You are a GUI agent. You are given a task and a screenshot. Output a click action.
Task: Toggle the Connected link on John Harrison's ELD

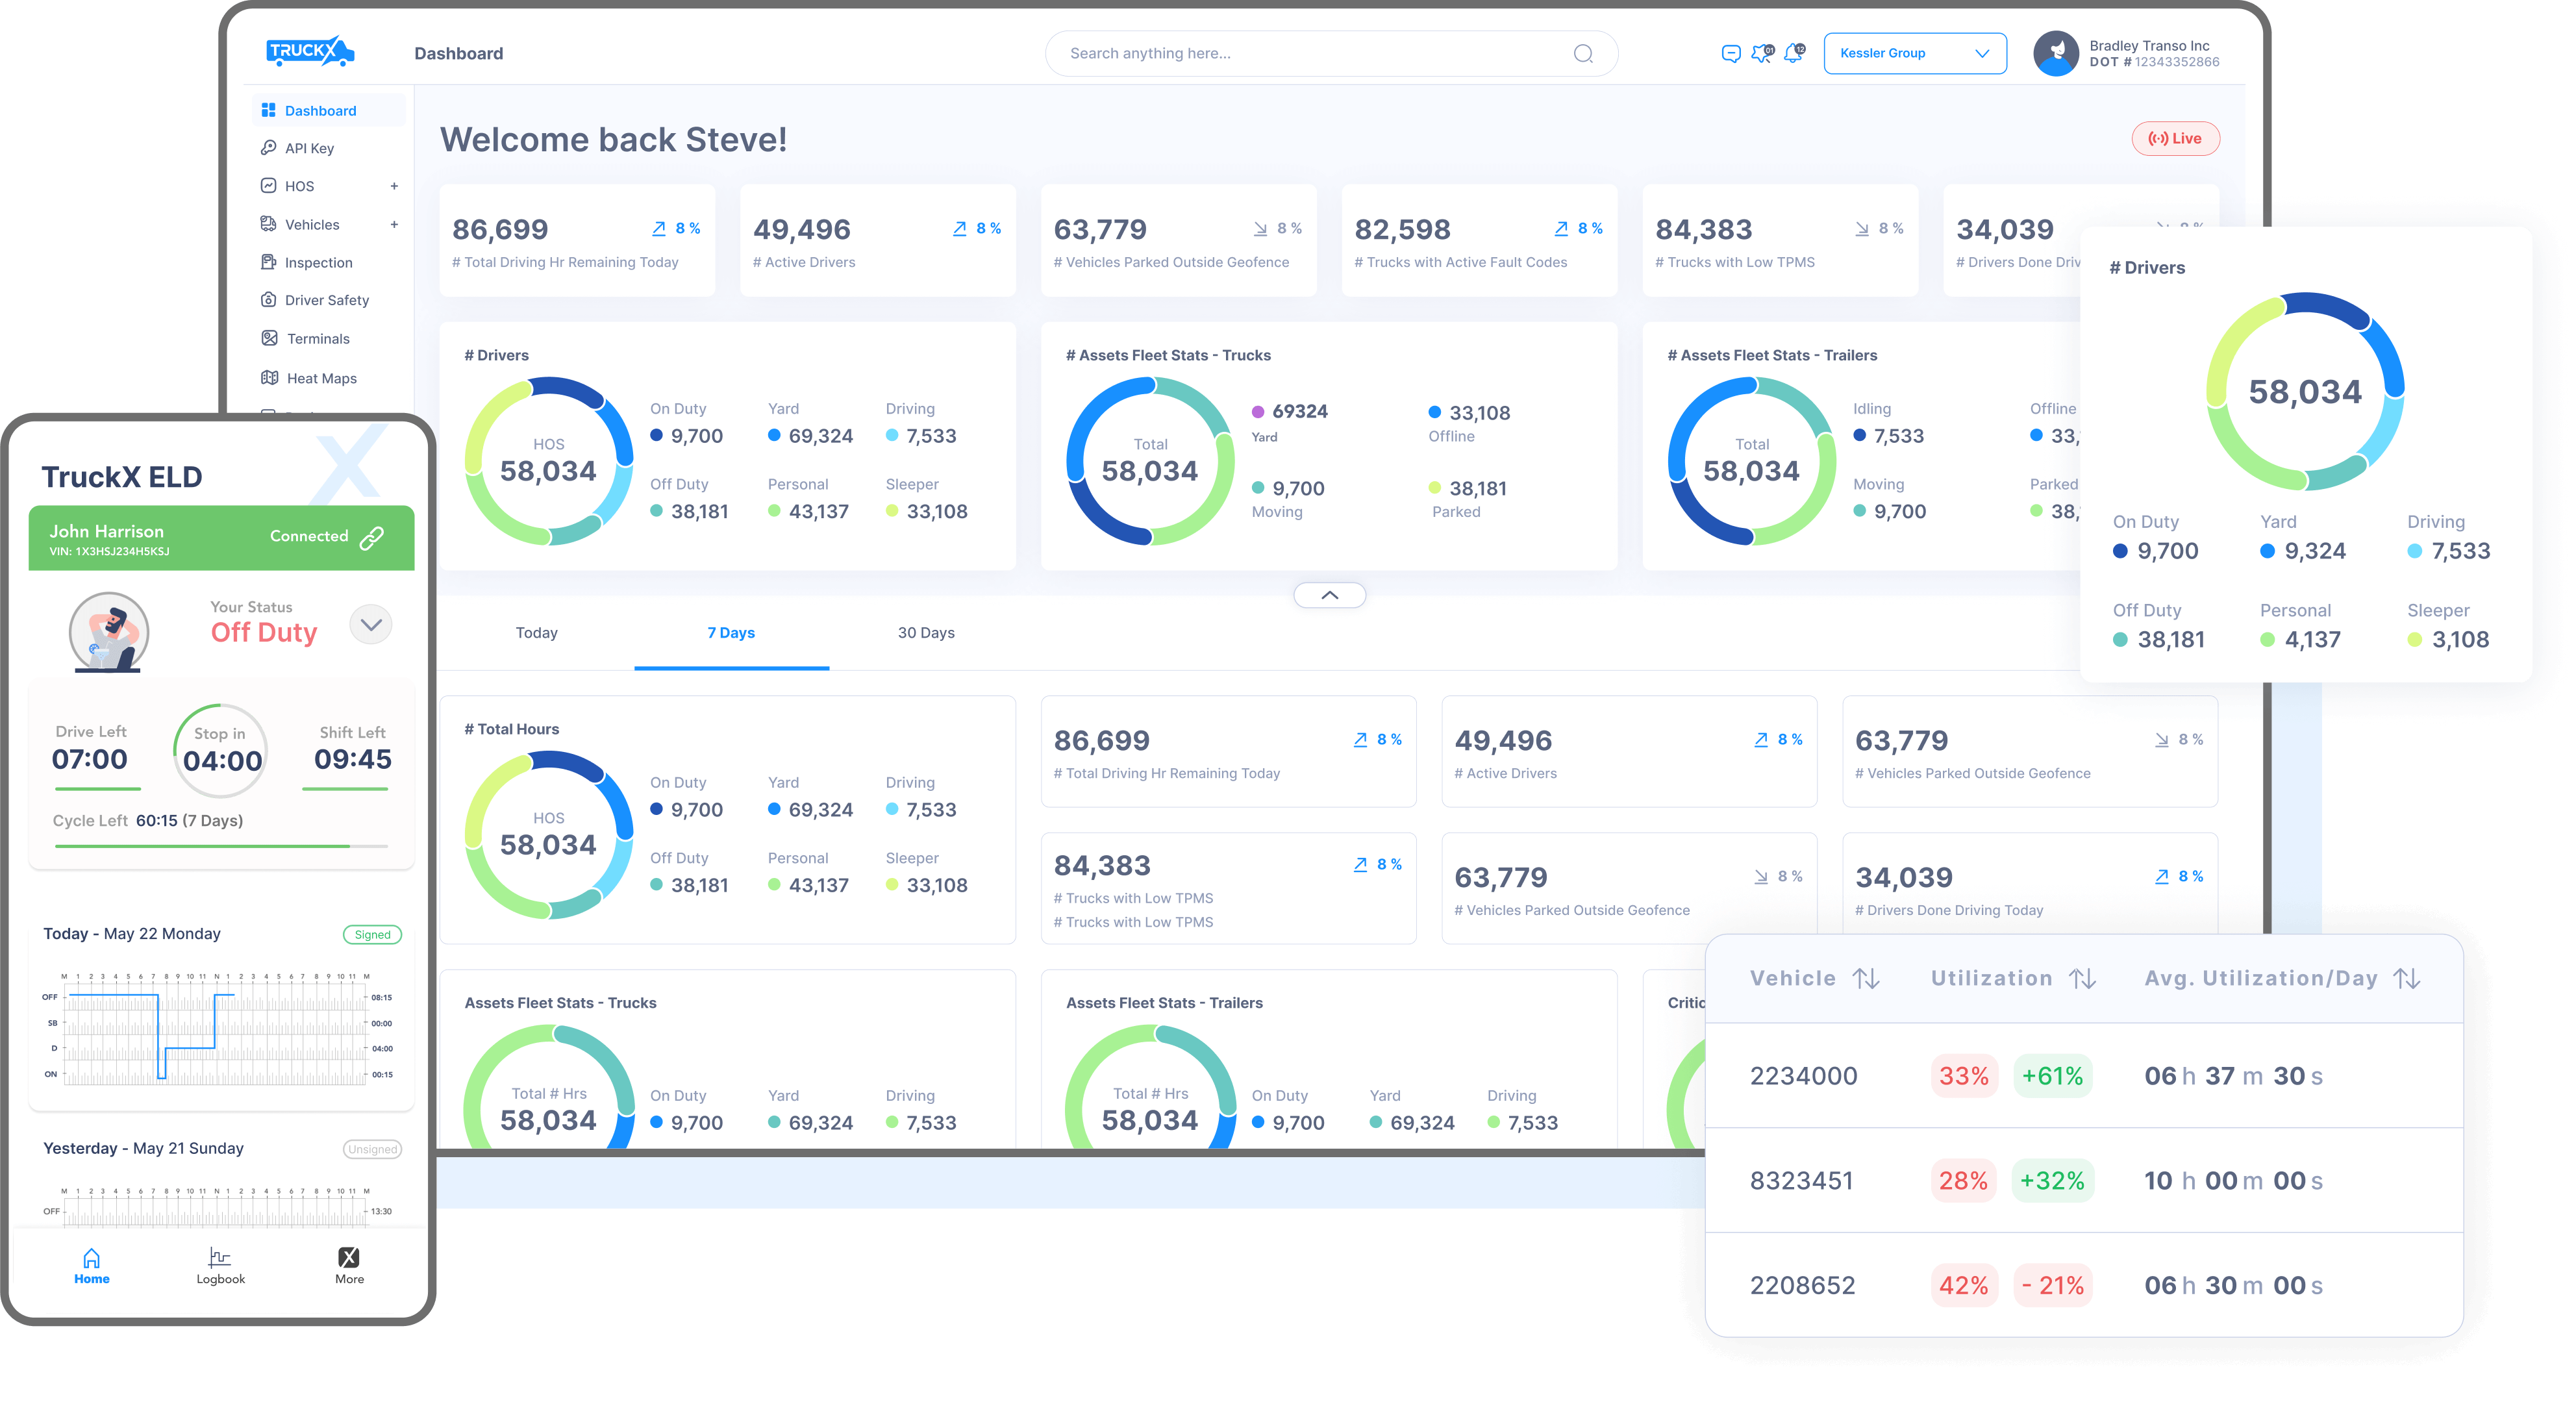pos(321,536)
